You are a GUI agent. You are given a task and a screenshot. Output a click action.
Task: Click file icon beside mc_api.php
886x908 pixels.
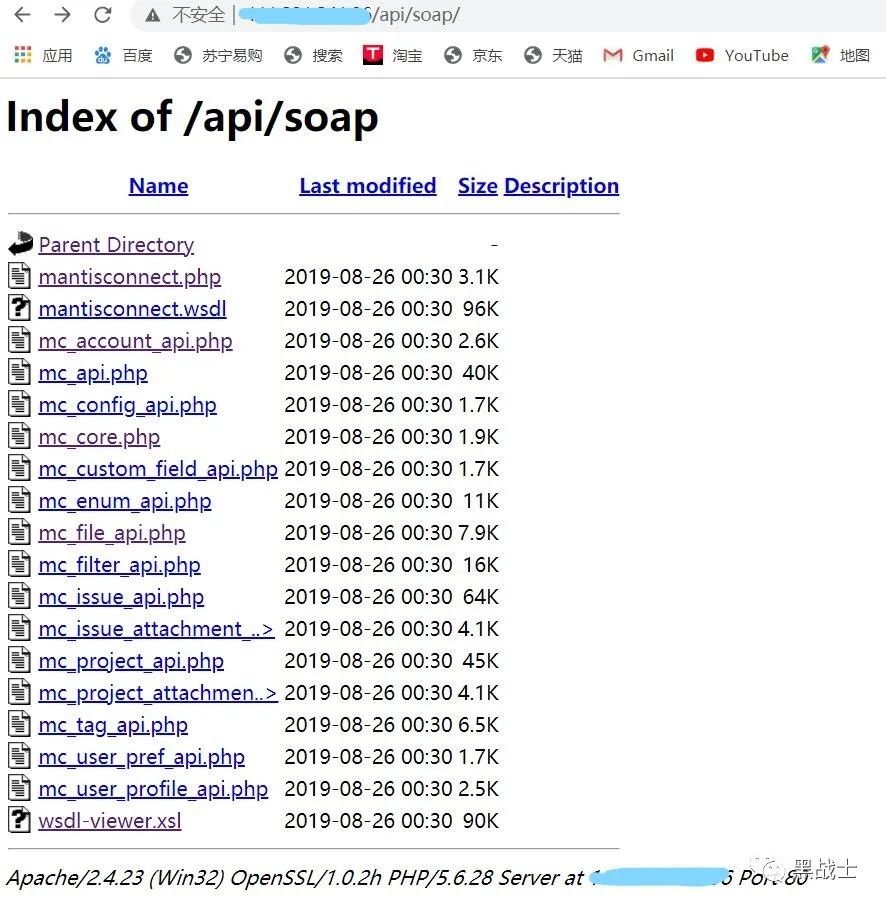pos(19,372)
